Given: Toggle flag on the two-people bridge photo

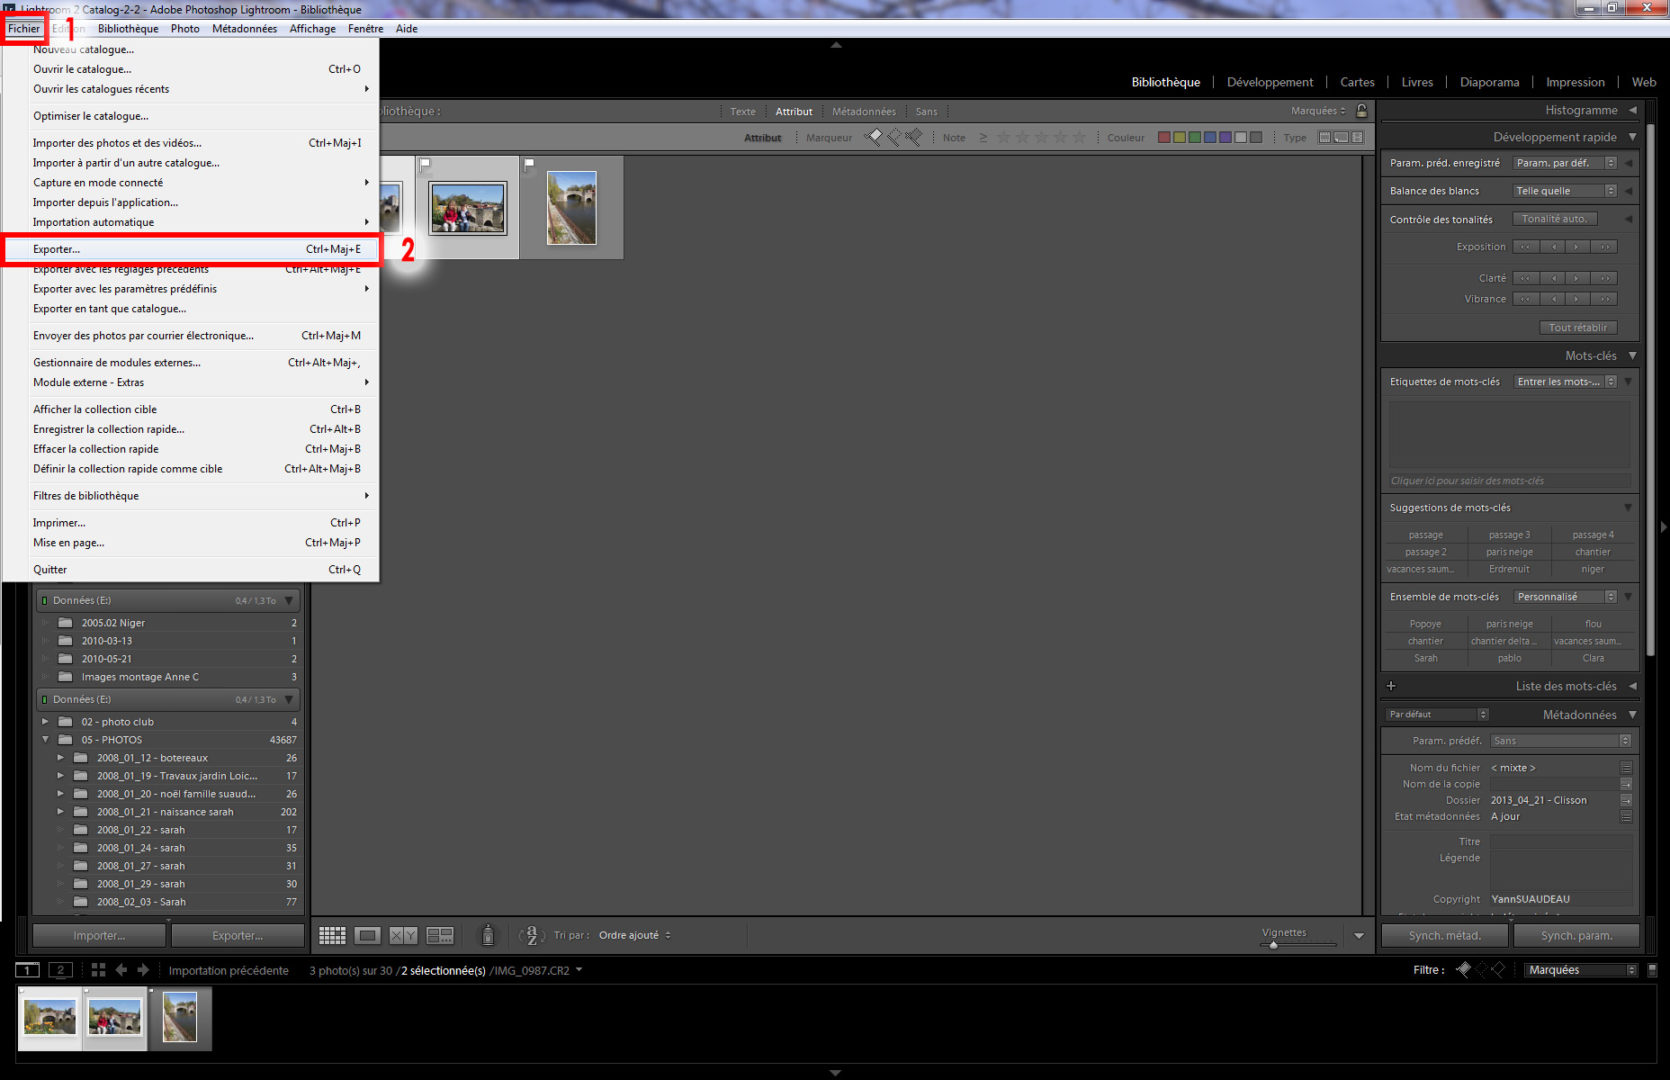Looking at the screenshot, I should pos(425,163).
